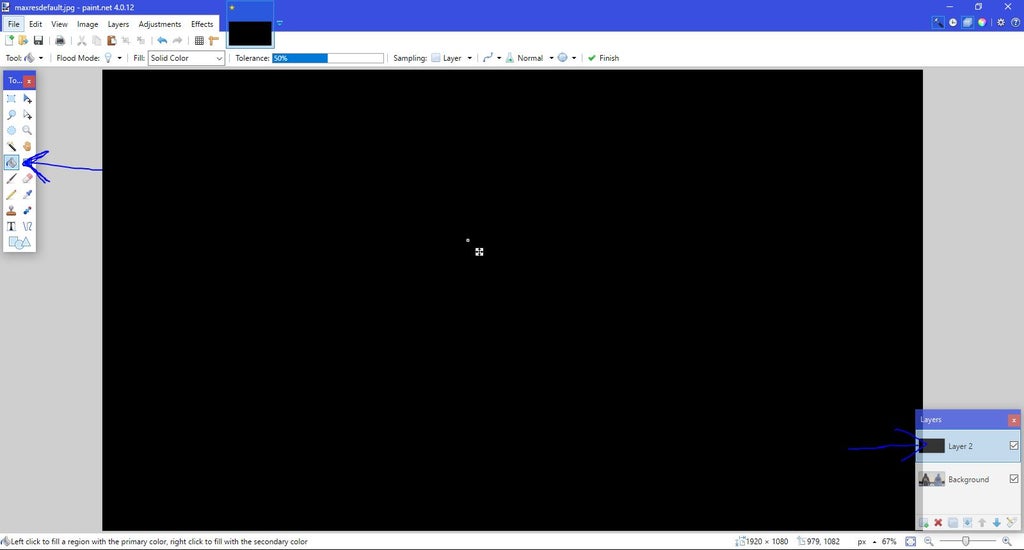Toggle Background layer visibility checkbox
This screenshot has height=550, width=1024.
tap(1014, 479)
